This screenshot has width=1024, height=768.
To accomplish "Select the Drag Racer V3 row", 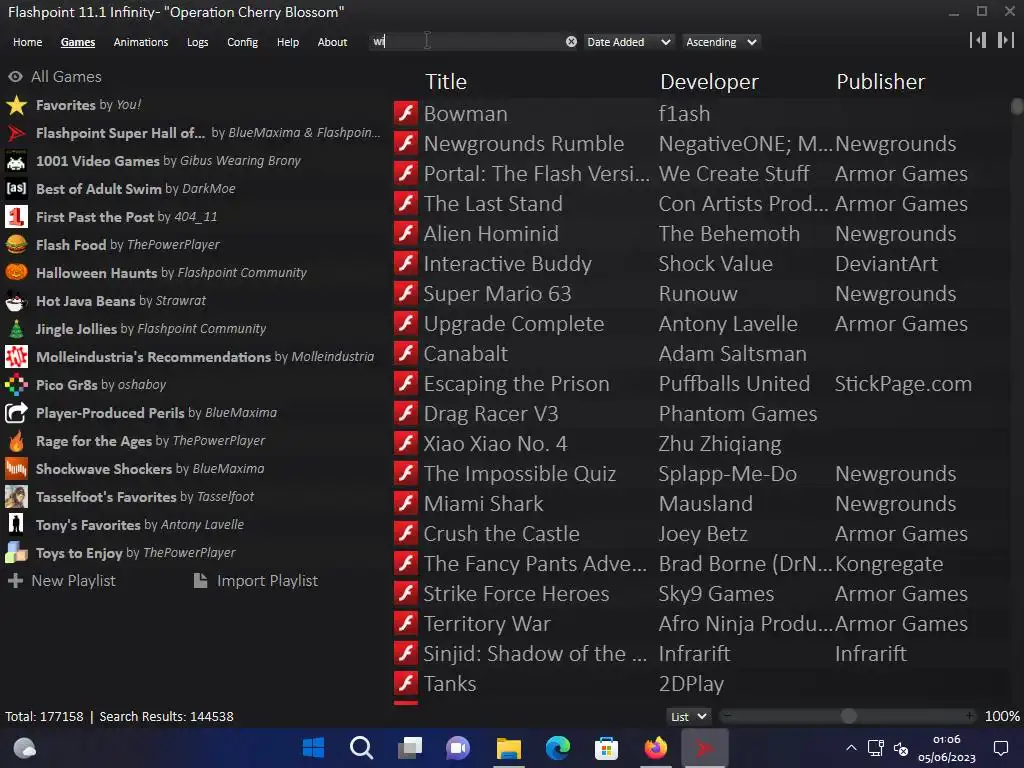I will [x=699, y=413].
